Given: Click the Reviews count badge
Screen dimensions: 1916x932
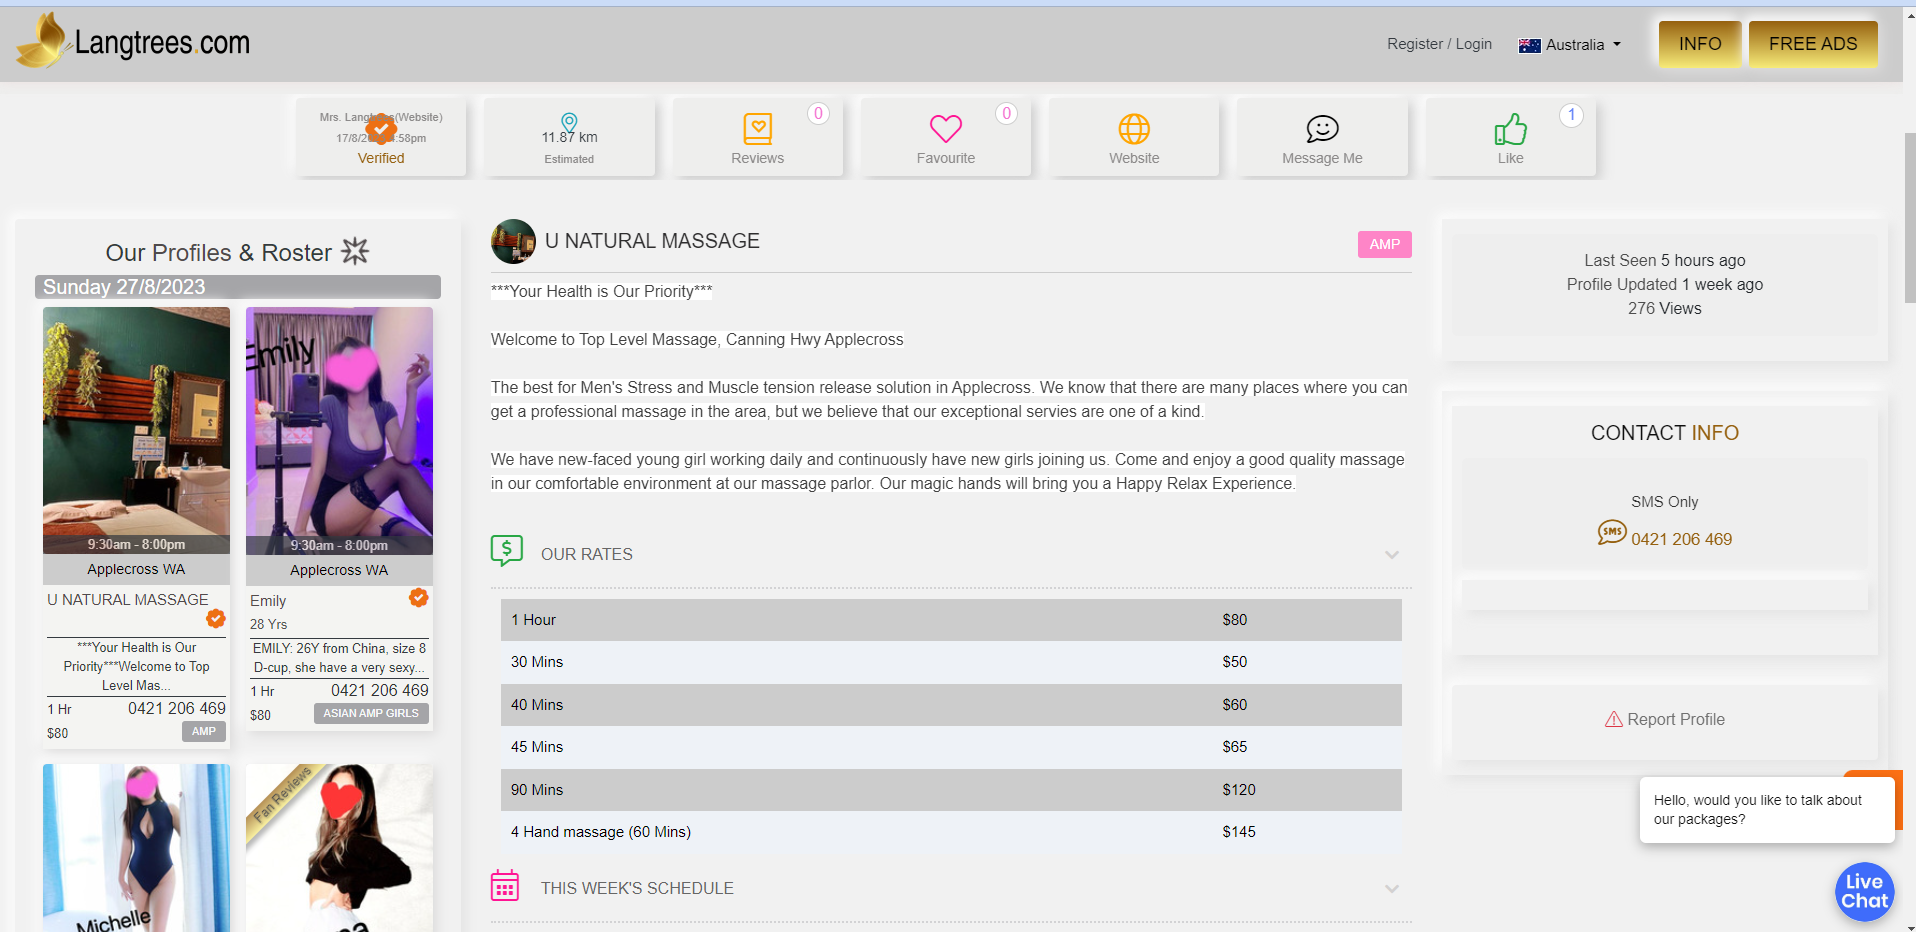Looking at the screenshot, I should pos(818,114).
